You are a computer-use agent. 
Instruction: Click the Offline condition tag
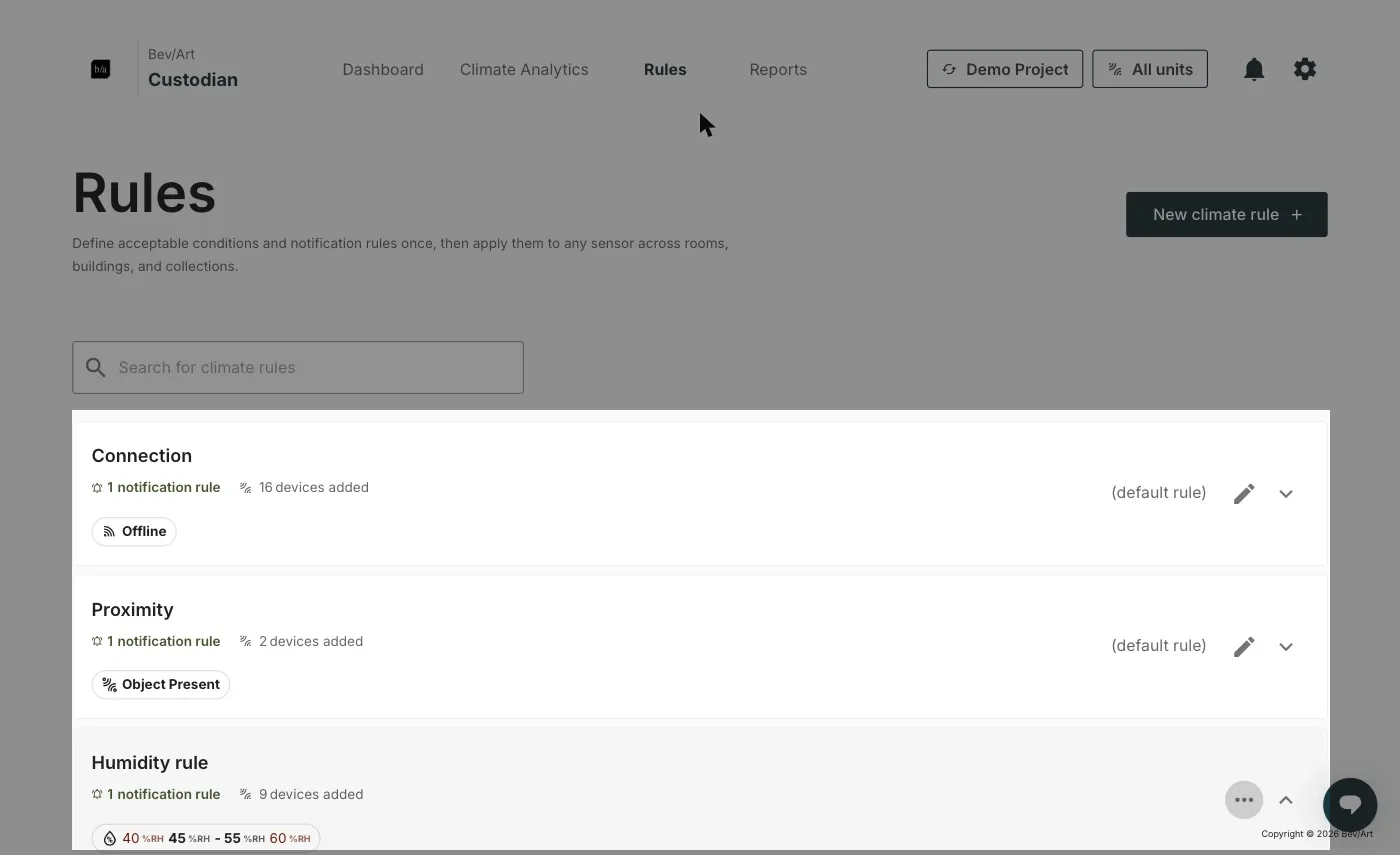pos(134,531)
